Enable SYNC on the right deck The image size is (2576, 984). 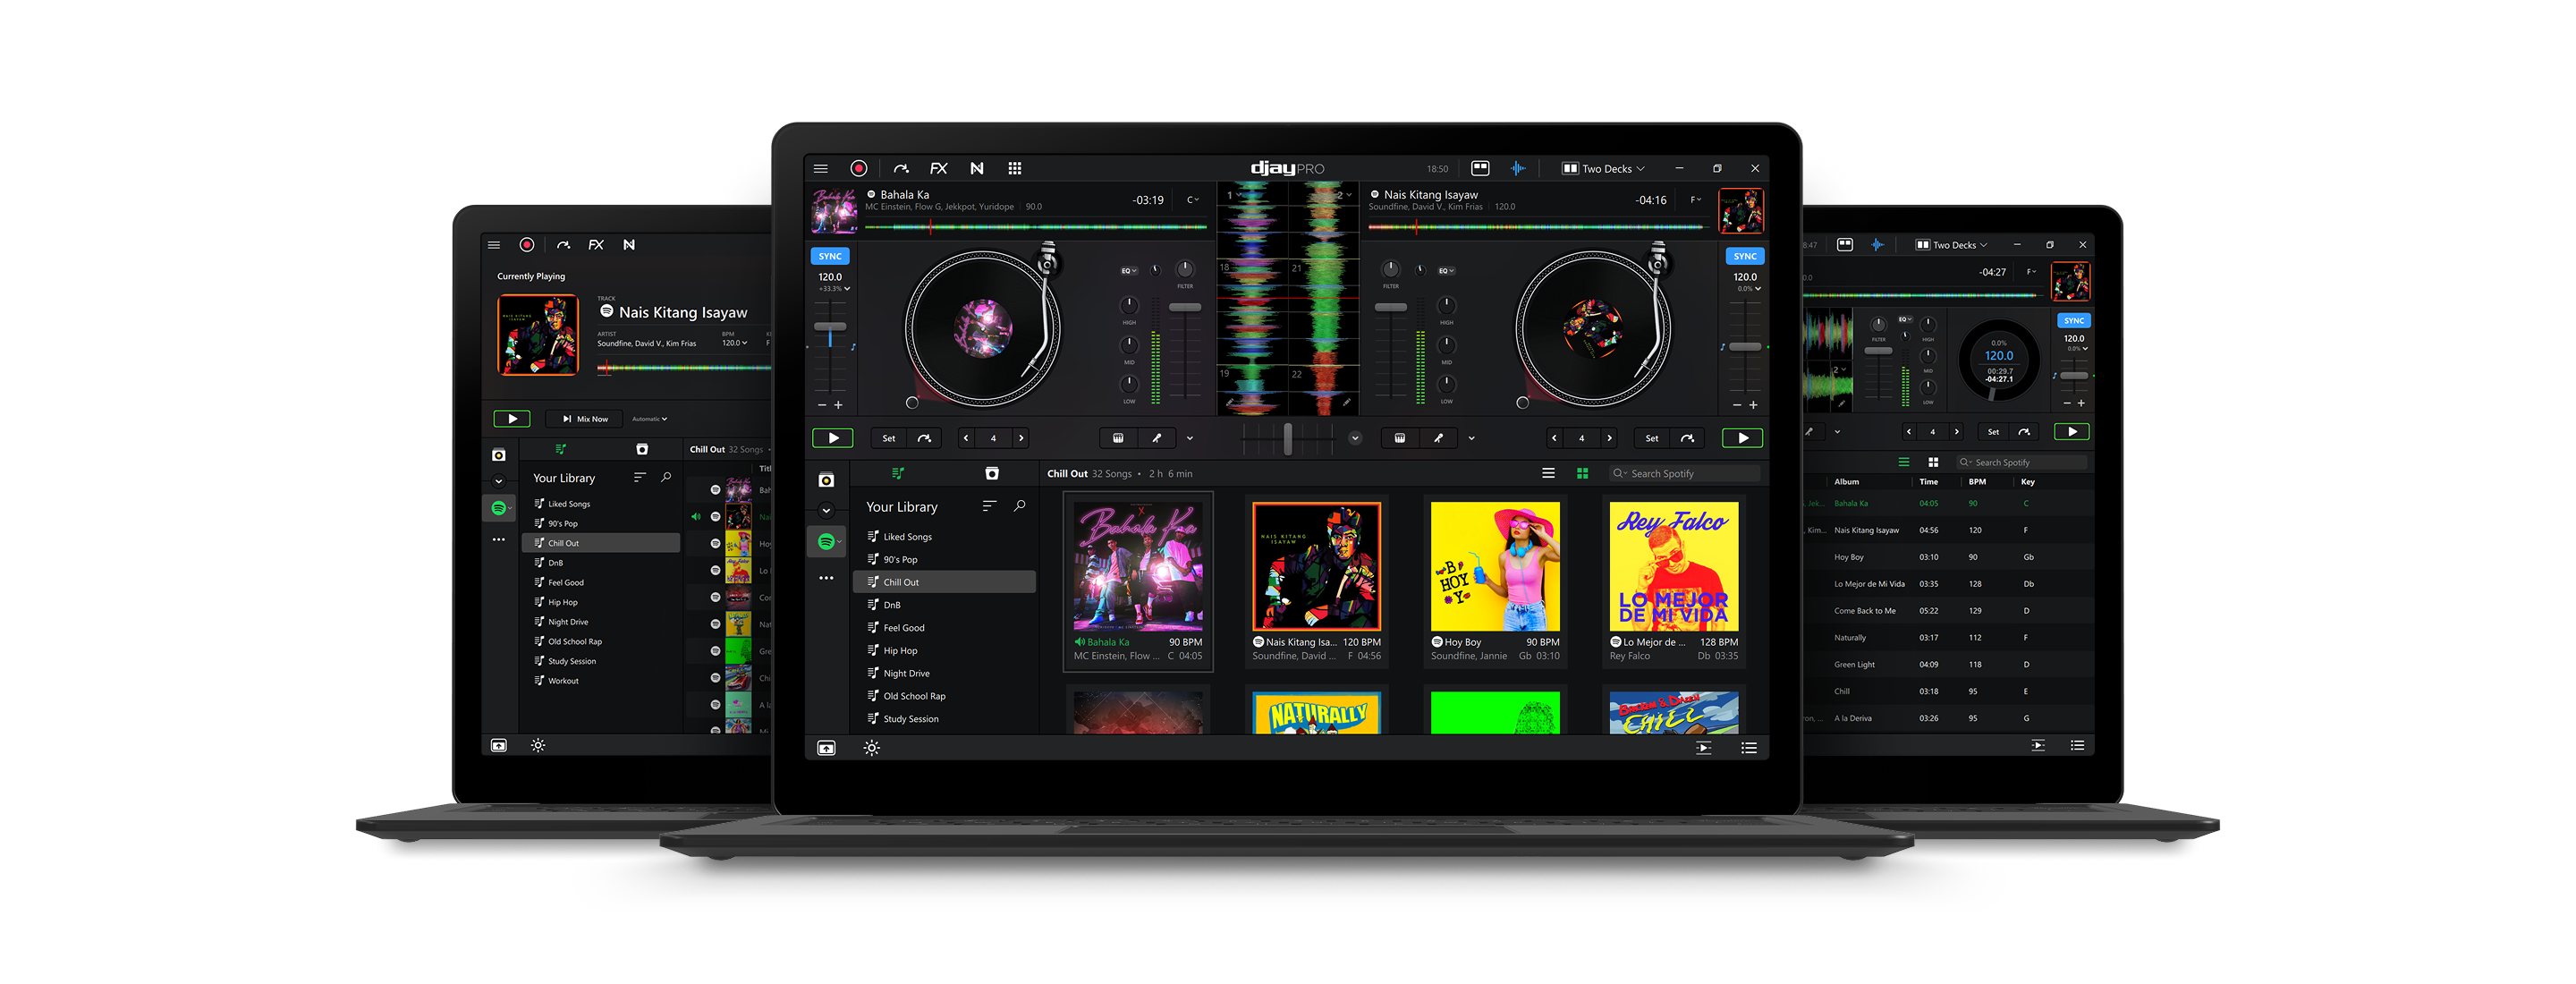pyautogui.click(x=1744, y=256)
